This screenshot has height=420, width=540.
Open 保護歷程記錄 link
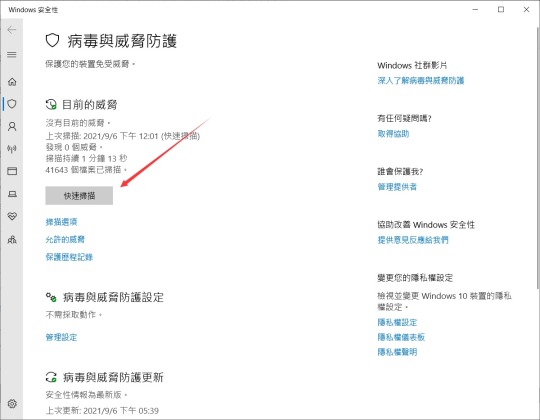point(69,257)
